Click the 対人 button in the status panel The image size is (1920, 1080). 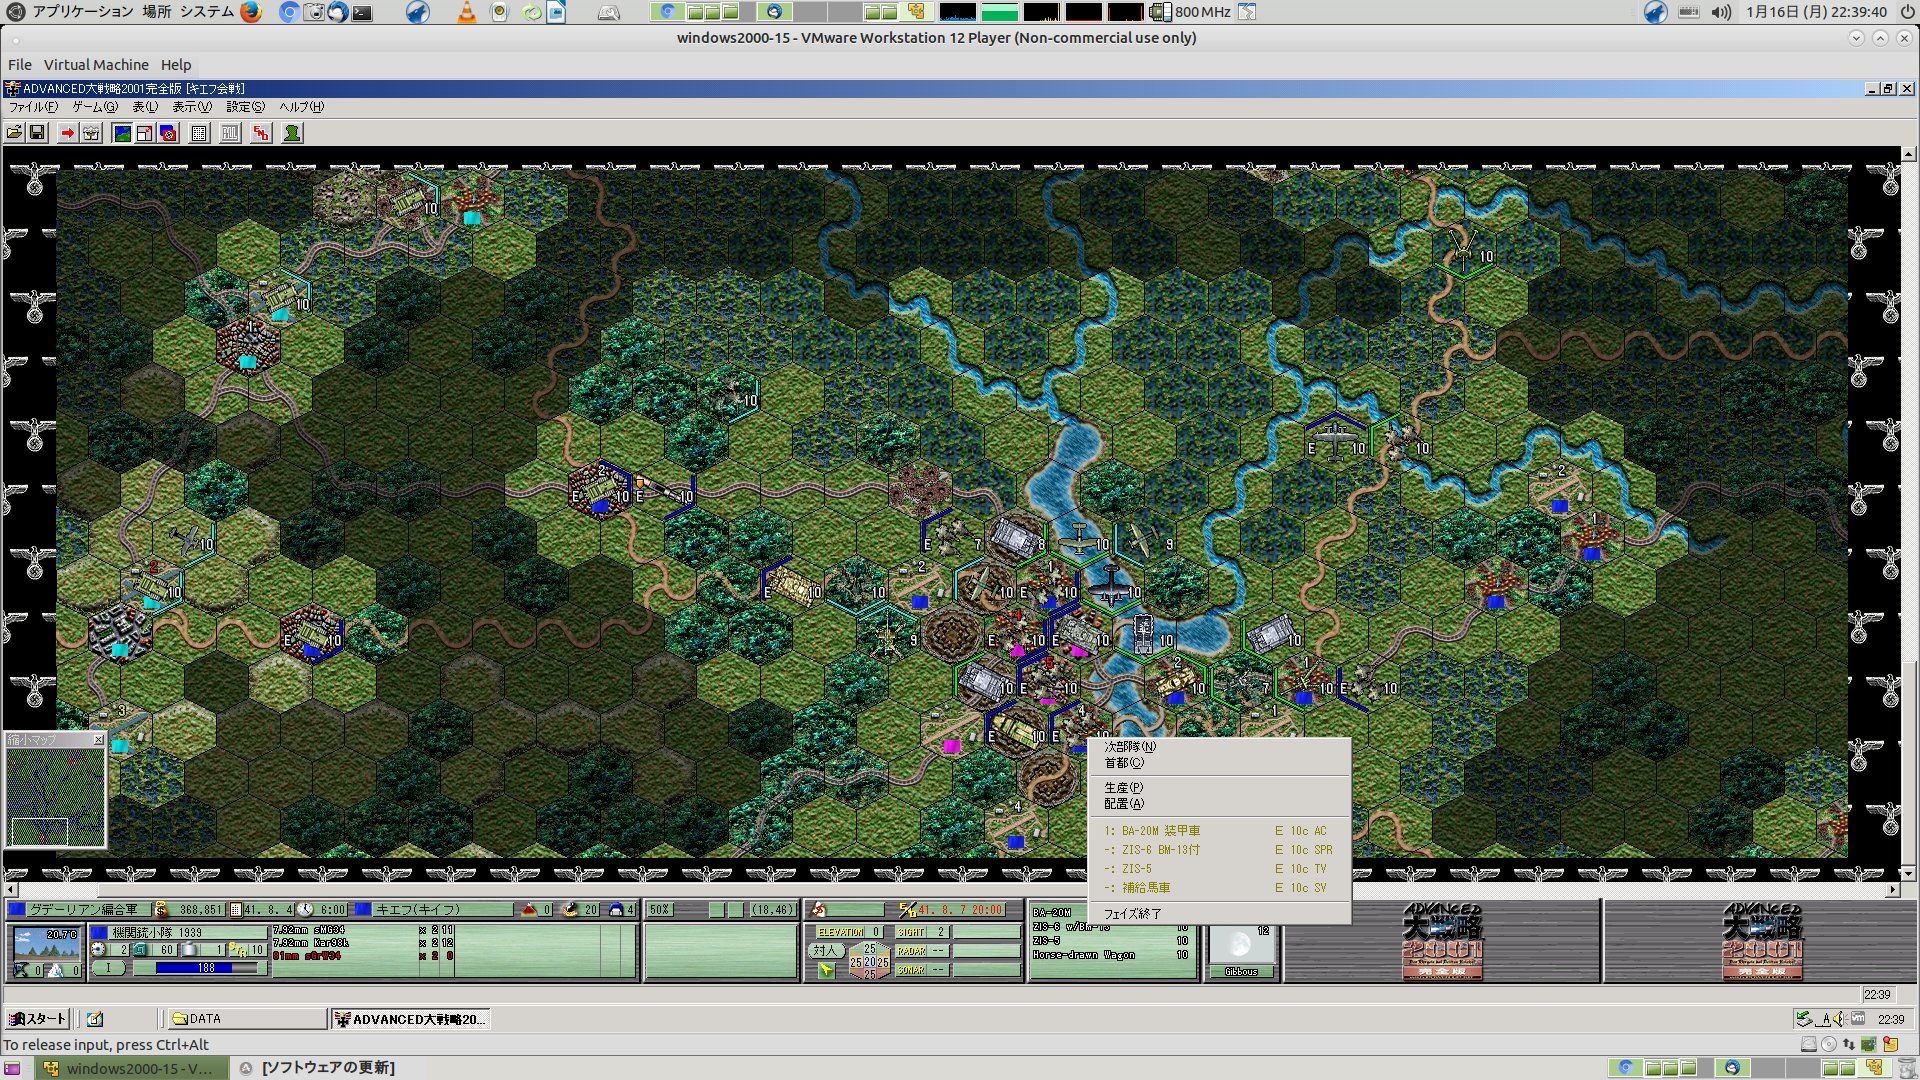pyautogui.click(x=825, y=951)
